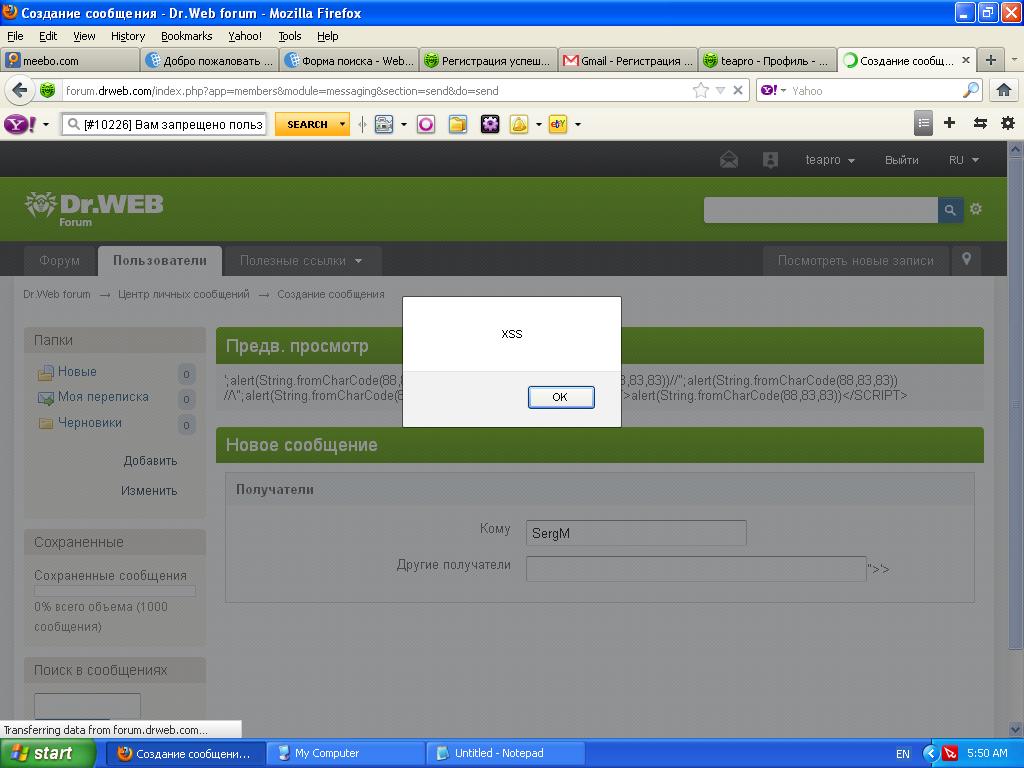Image resolution: width=1024 pixels, height=768 pixels.
Task: Click OK in the XSS alert
Action: pos(561,397)
